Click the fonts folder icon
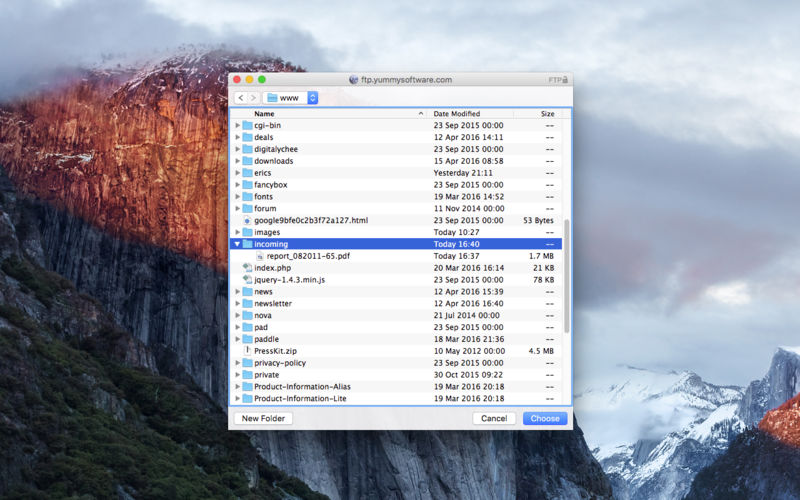 click(247, 196)
